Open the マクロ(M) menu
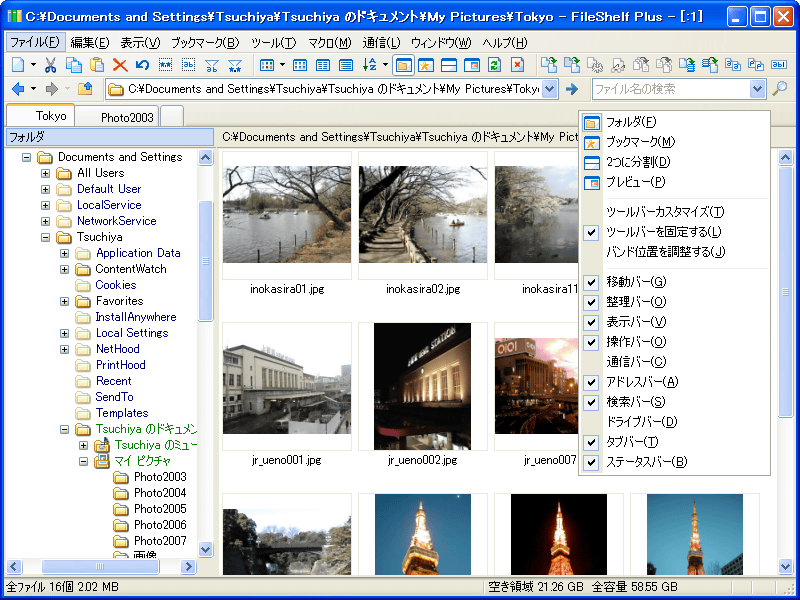 (x=330, y=42)
